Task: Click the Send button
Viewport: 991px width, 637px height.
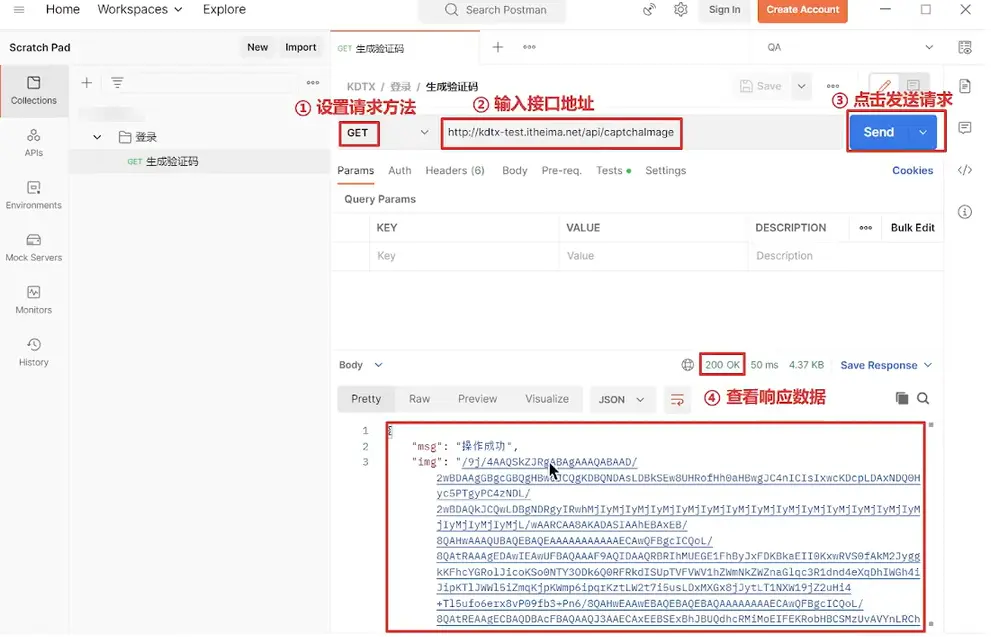Action: click(x=879, y=132)
